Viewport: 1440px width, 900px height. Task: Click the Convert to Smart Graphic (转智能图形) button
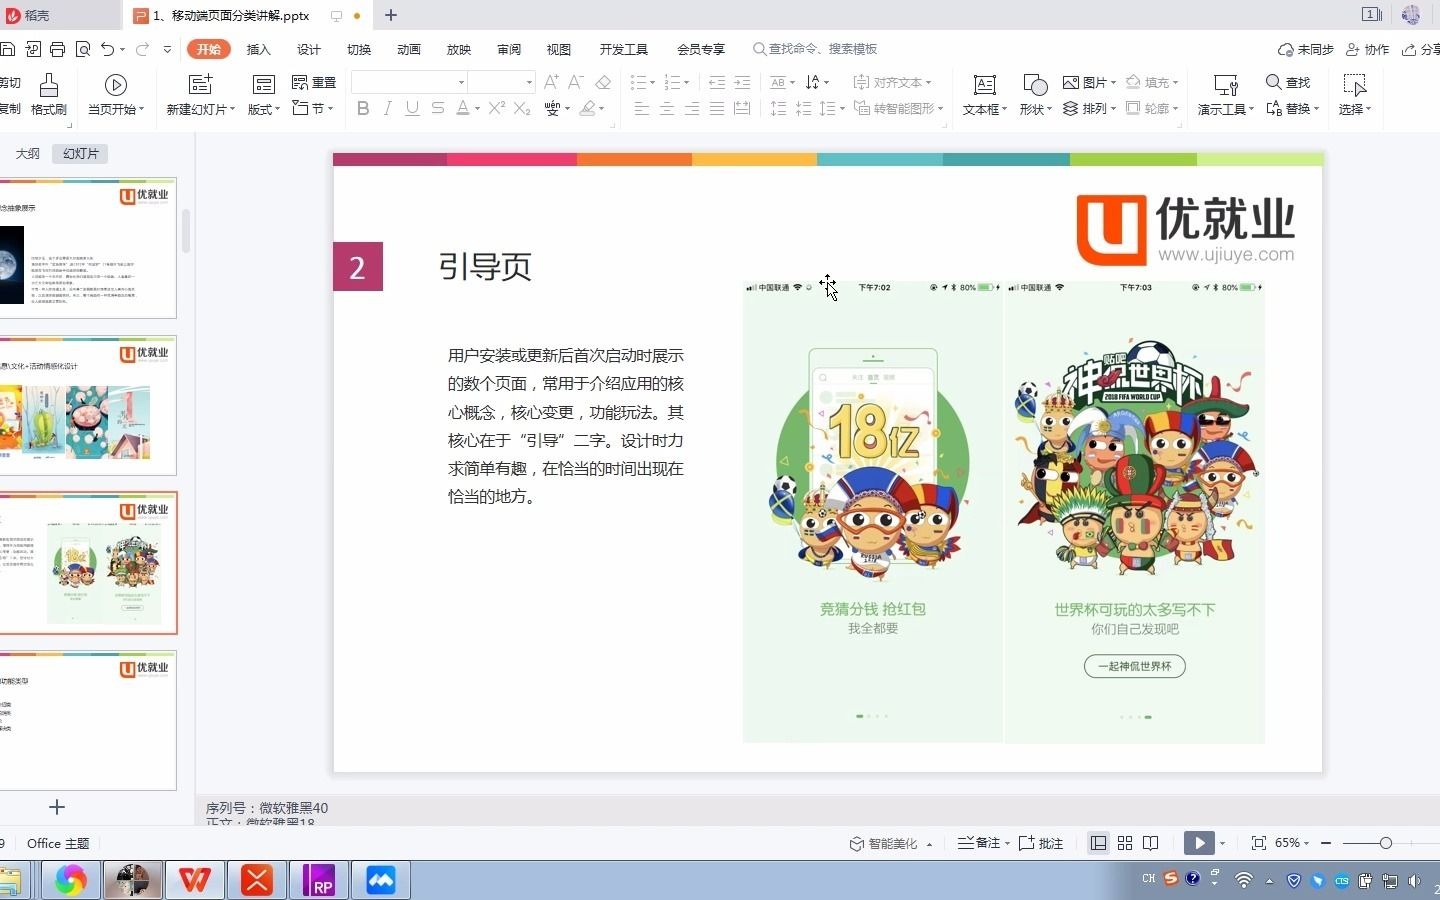click(x=899, y=108)
